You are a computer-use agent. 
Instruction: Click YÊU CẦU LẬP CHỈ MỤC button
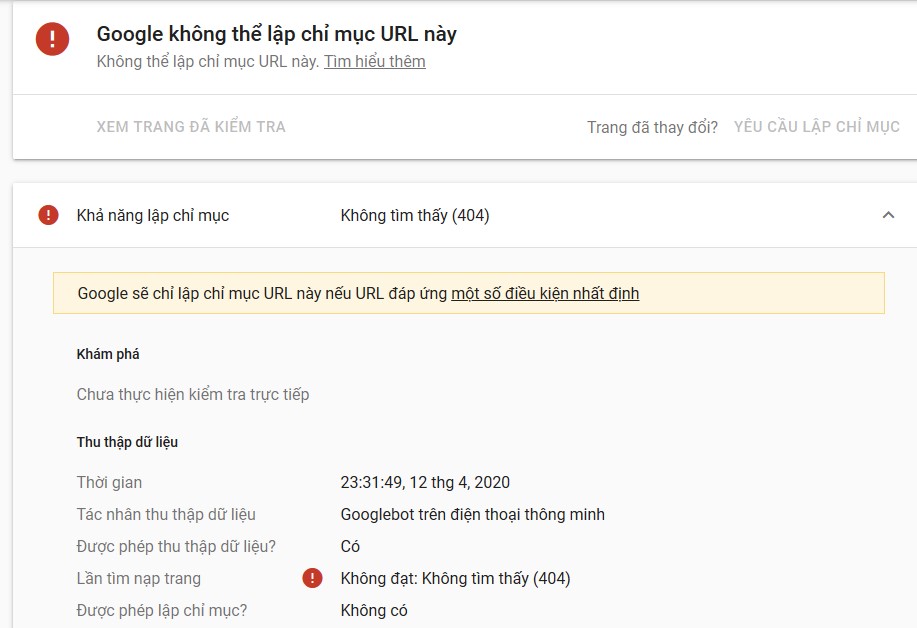click(x=816, y=127)
